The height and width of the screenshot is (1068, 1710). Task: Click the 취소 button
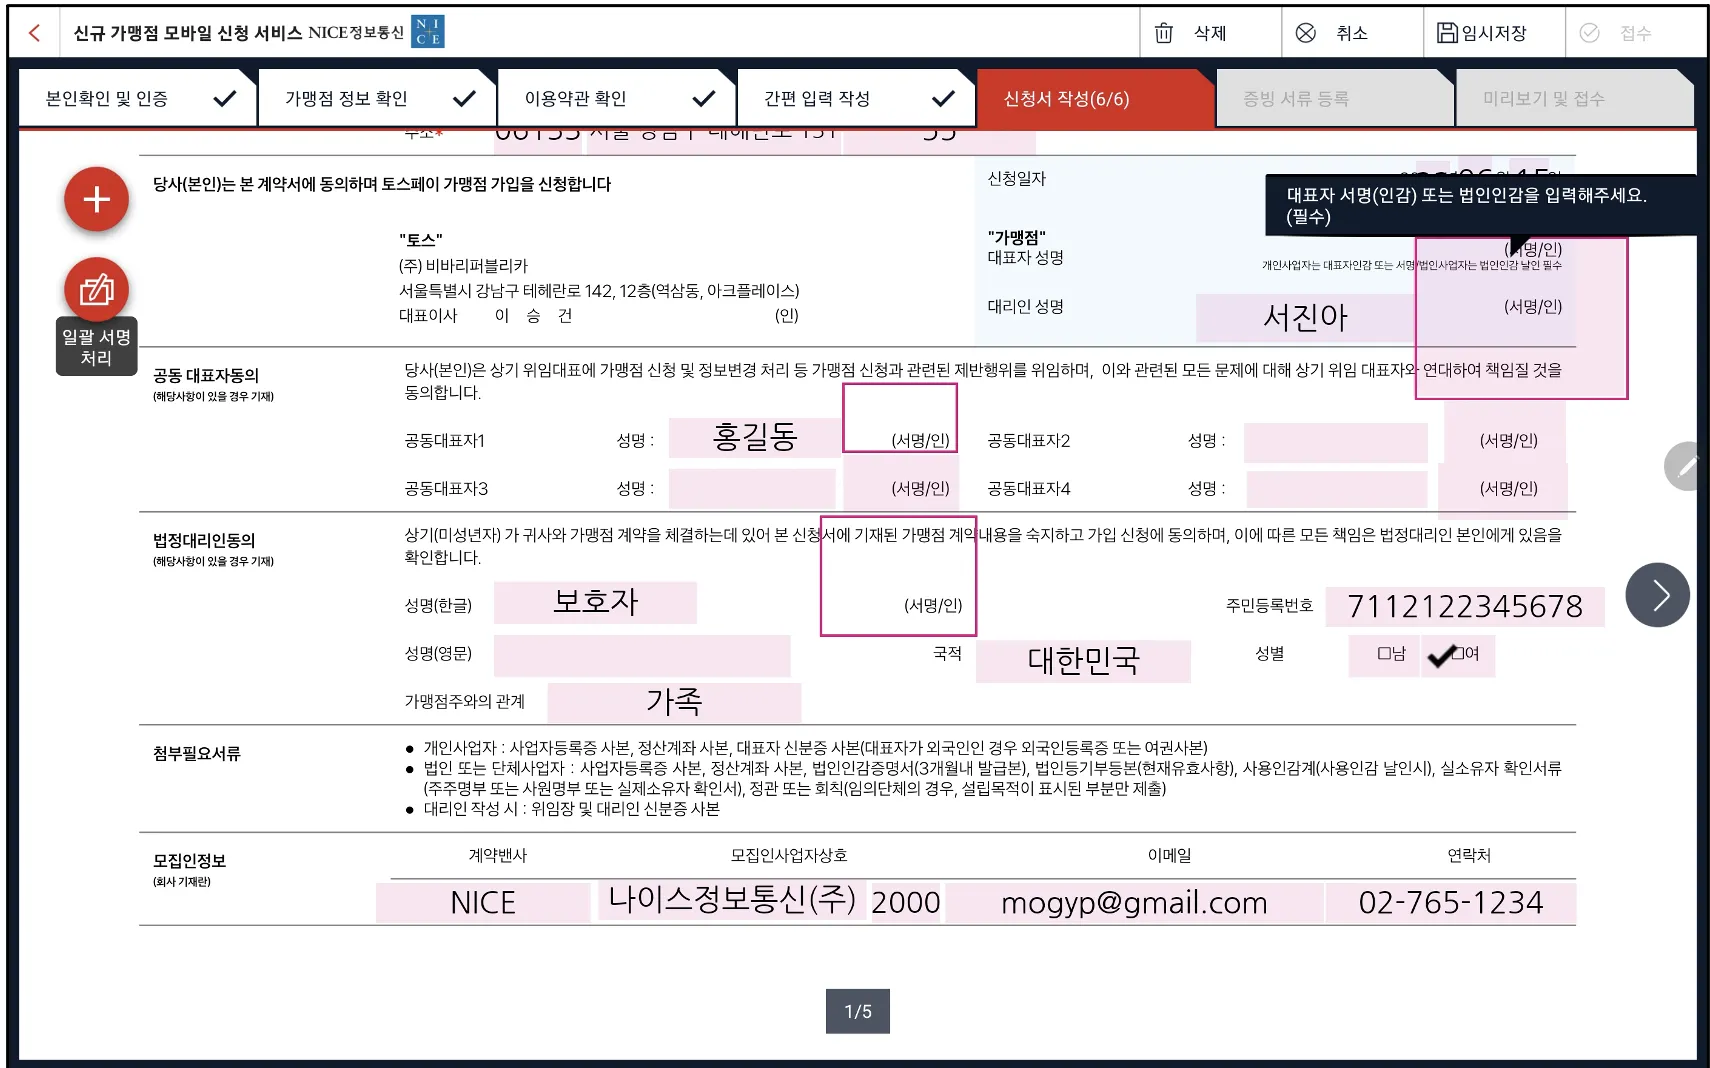click(1352, 33)
